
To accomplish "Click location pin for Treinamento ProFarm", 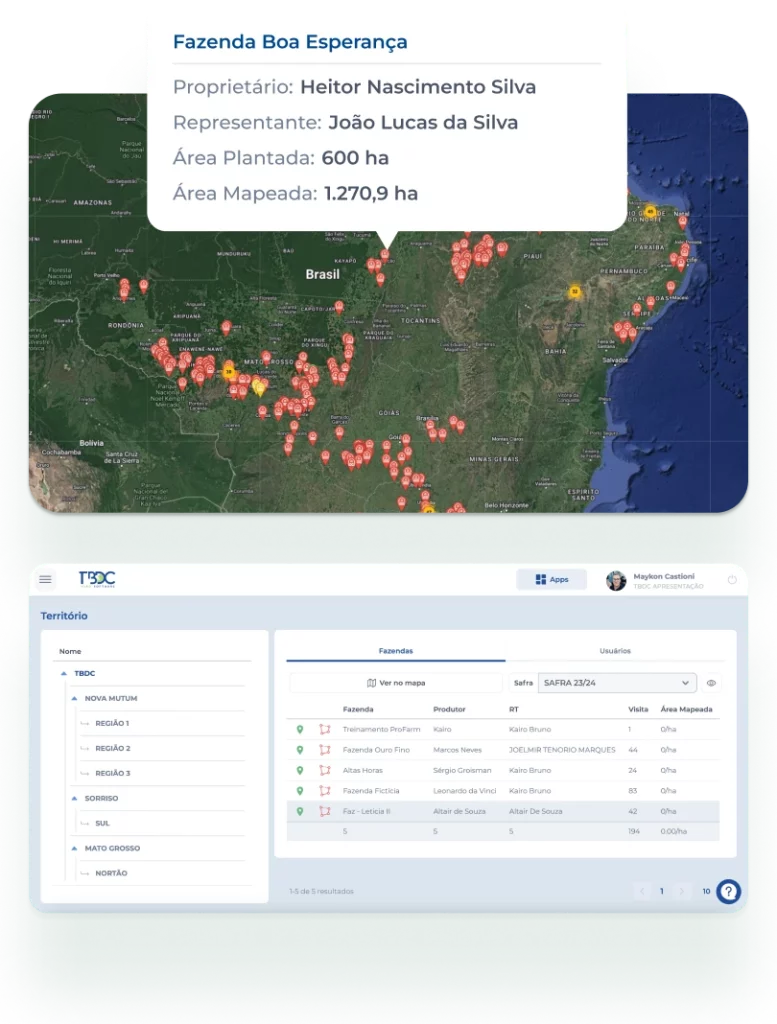I will (x=299, y=729).
